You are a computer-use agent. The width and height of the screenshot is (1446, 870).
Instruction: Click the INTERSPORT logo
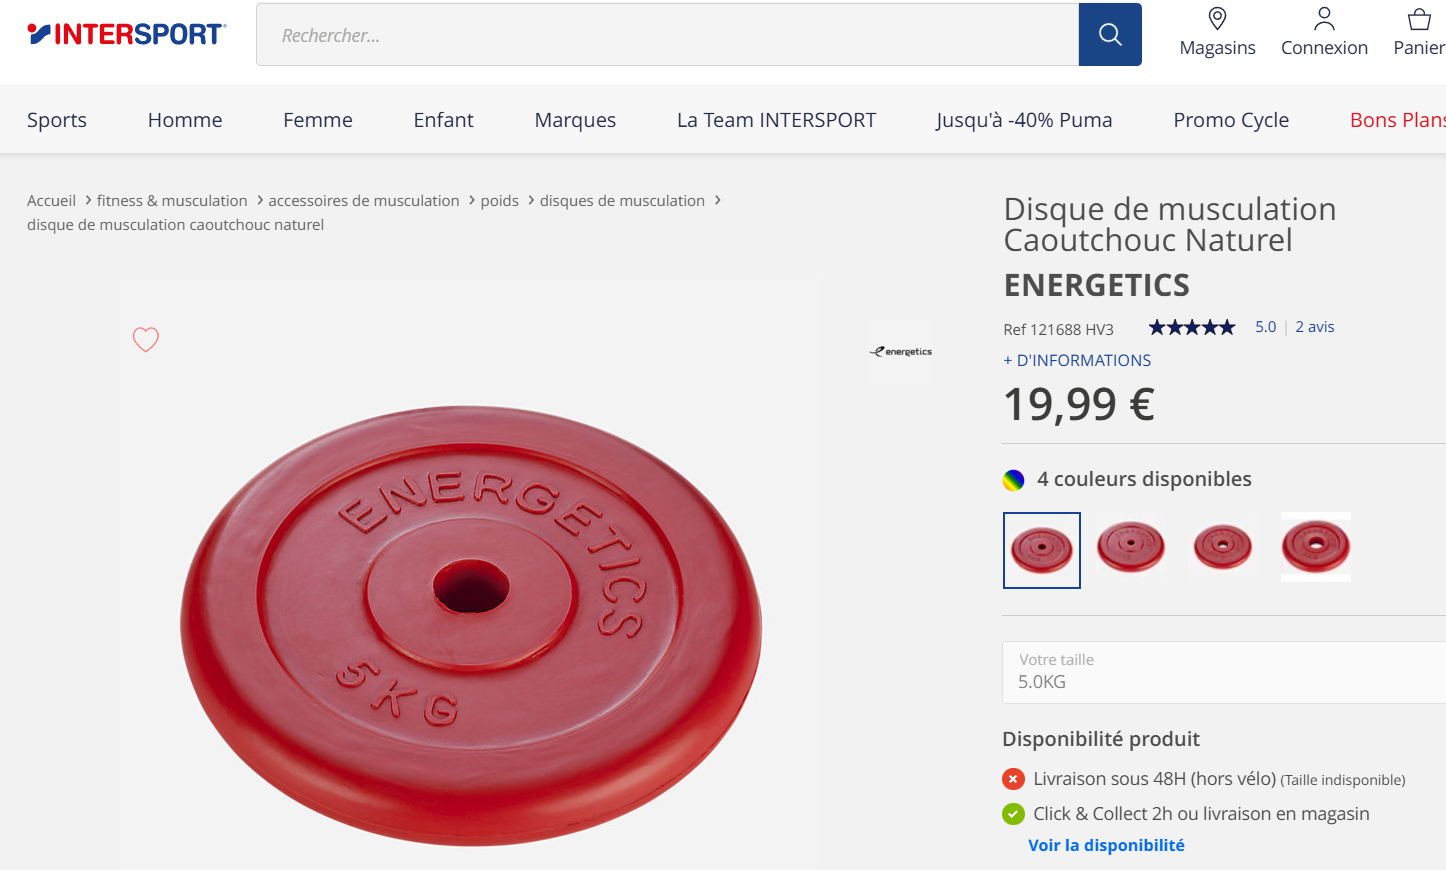127,34
